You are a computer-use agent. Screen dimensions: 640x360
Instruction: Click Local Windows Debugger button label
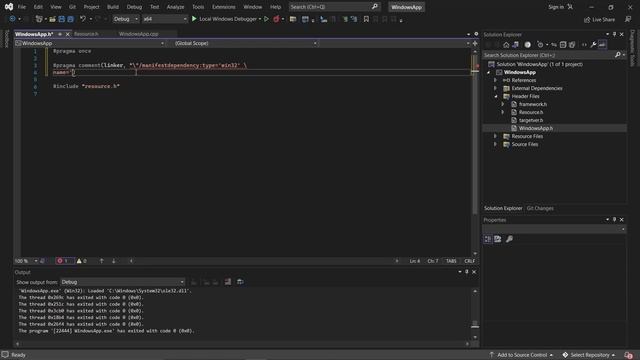point(228,19)
